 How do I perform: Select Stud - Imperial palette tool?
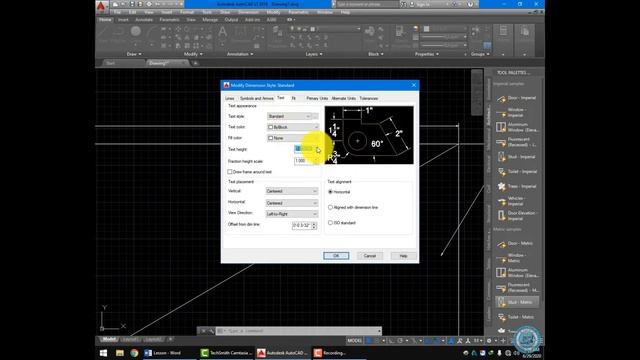(x=516, y=157)
